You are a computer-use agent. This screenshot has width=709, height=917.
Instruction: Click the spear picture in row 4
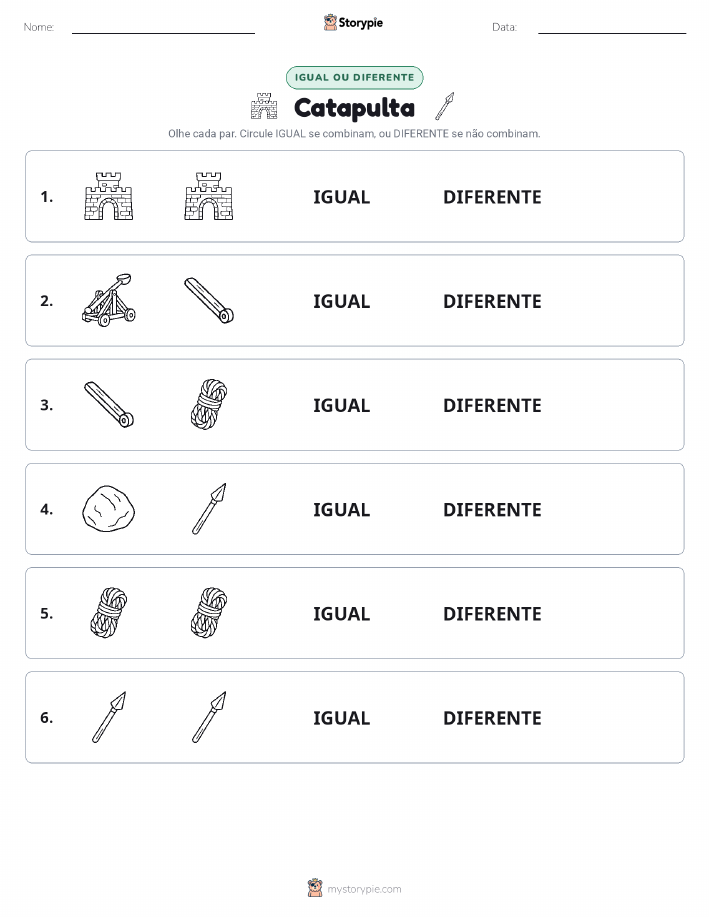click(x=209, y=509)
